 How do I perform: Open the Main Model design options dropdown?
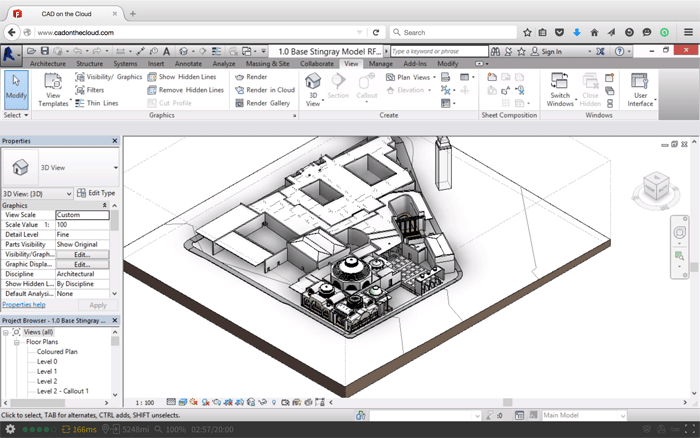coord(584,415)
